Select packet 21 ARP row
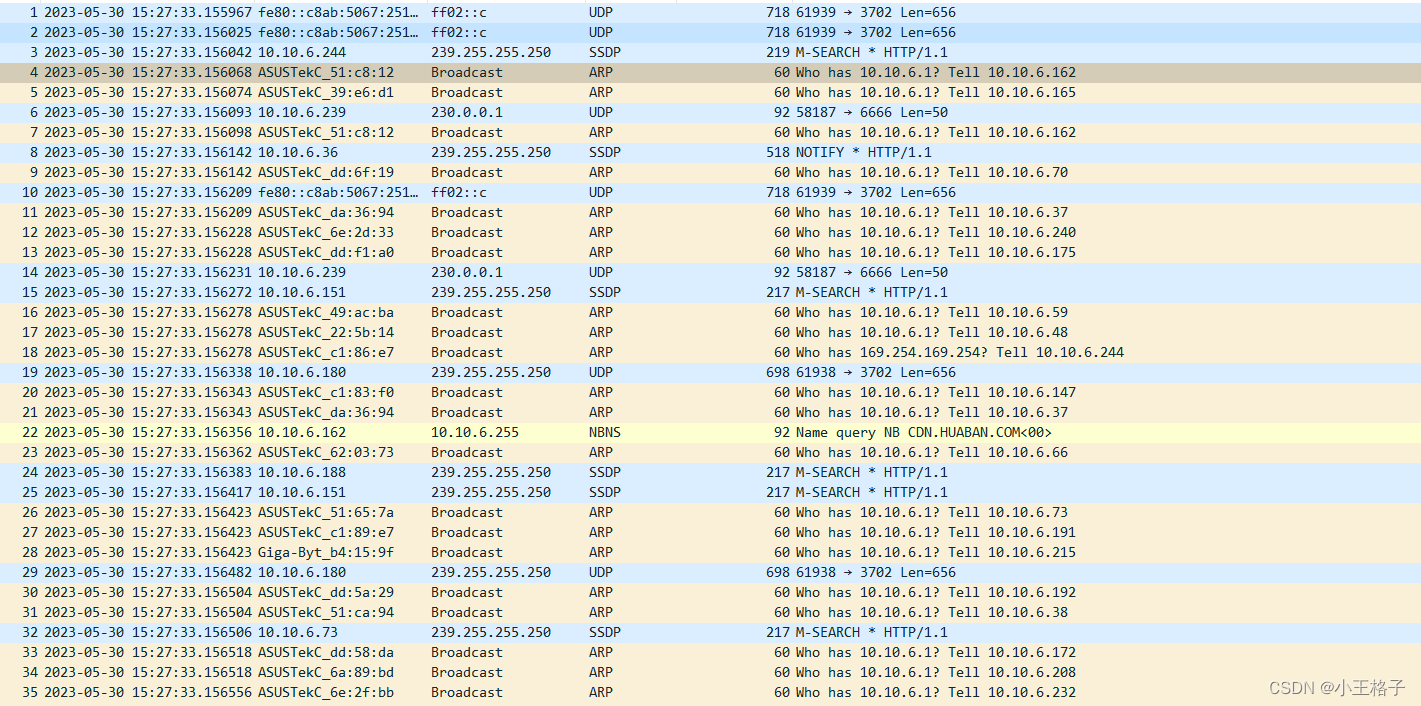This screenshot has height=706, width=1421. tap(710, 412)
